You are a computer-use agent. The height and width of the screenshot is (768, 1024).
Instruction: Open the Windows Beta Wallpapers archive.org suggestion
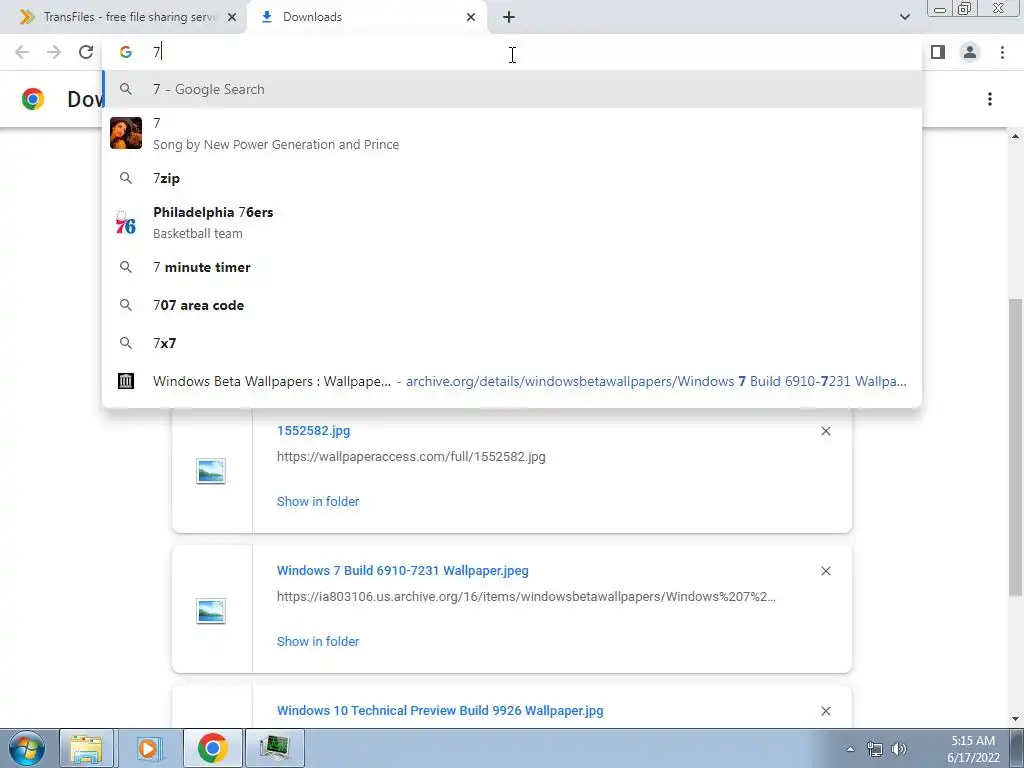[x=512, y=381]
